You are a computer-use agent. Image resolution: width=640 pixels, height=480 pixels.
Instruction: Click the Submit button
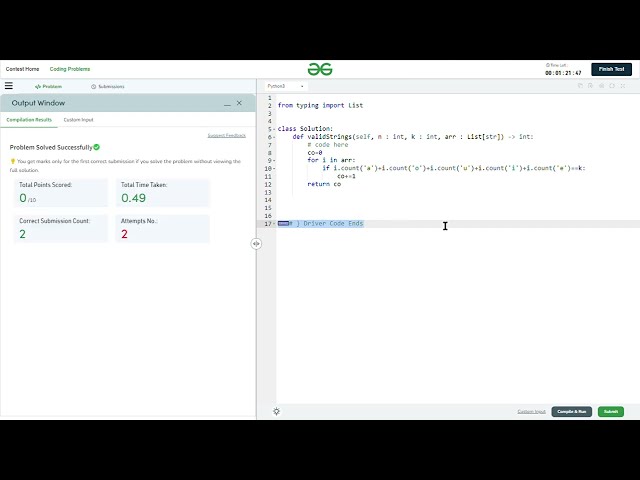click(611, 411)
